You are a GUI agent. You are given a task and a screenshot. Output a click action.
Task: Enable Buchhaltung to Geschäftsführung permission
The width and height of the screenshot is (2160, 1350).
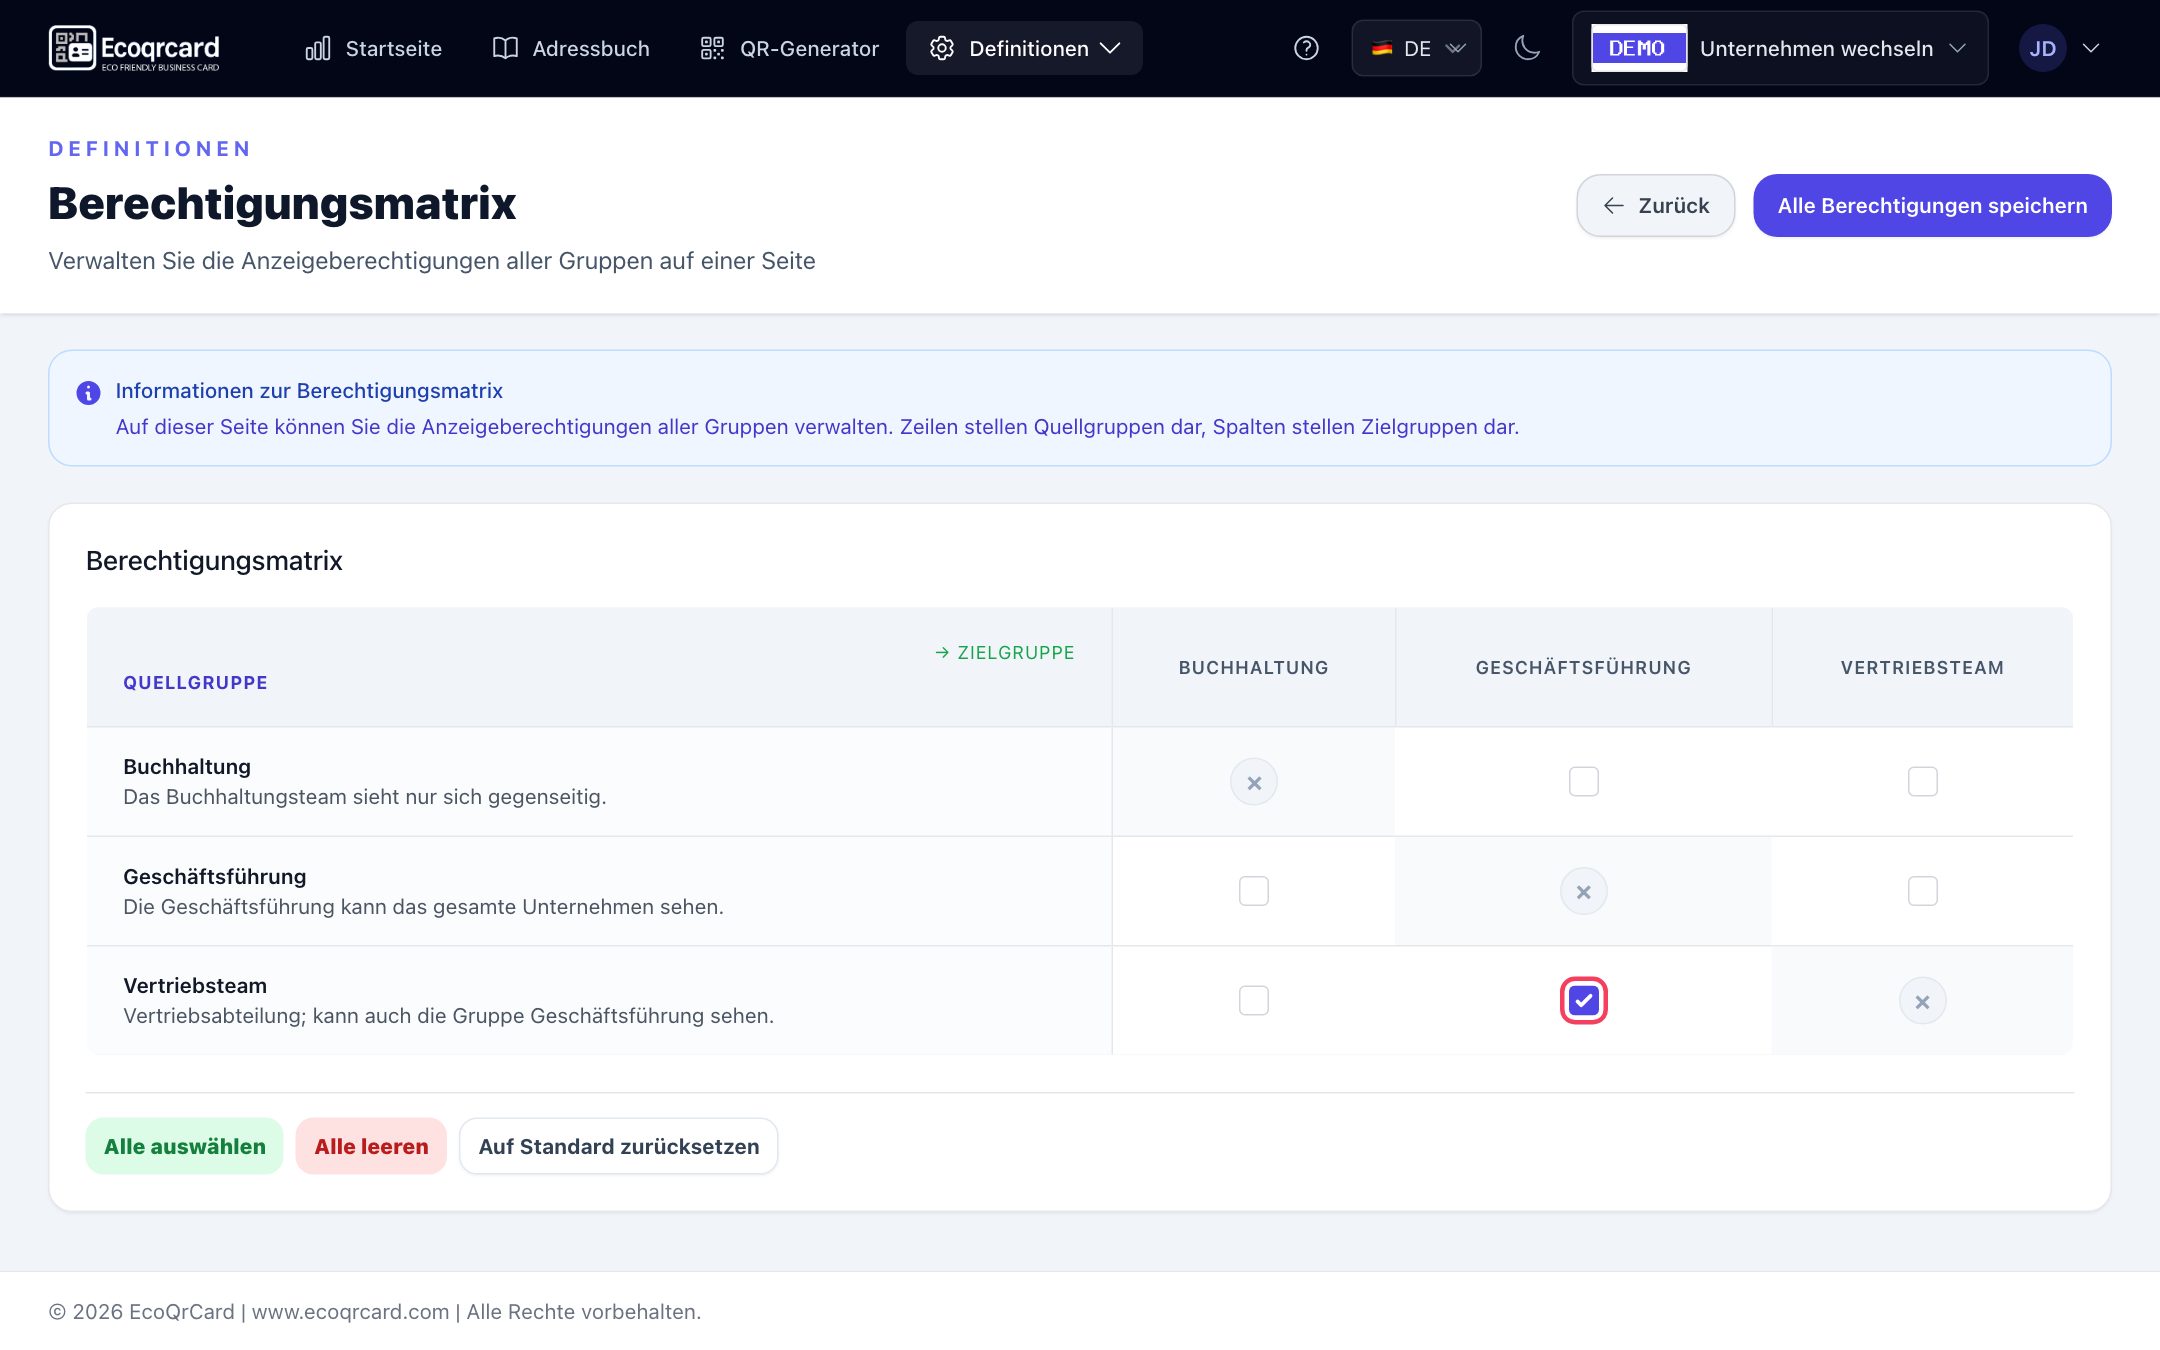point(1583,781)
